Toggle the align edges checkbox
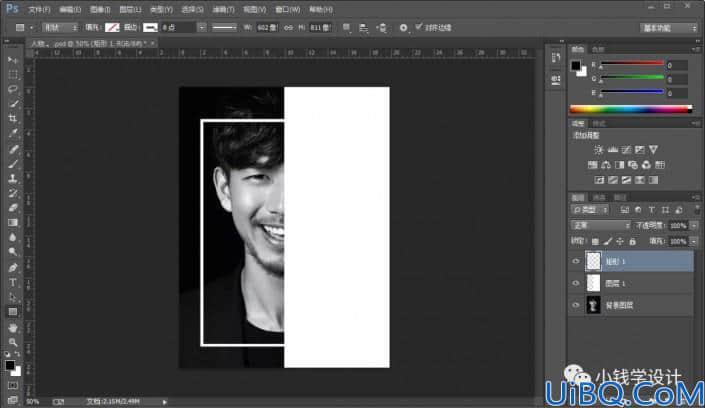Screen dimensions: 705x408 point(419,27)
